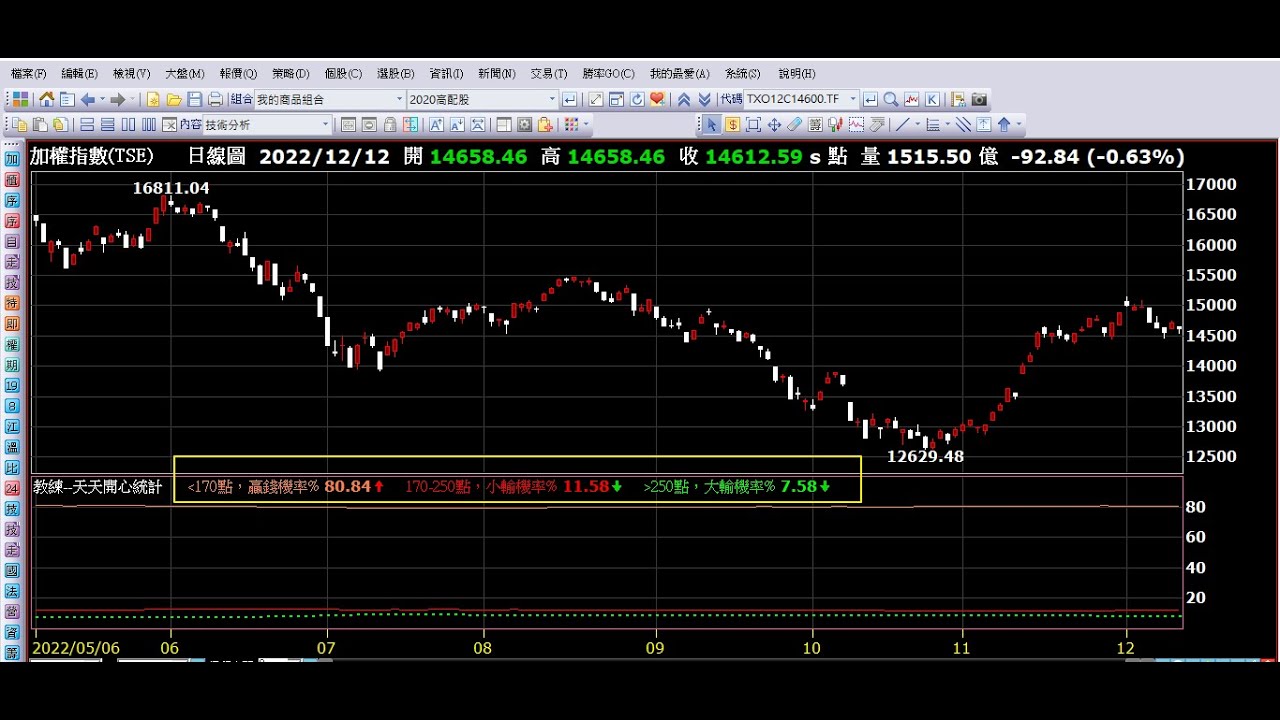
Task: Click the 法 sidebar button
Action: (x=12, y=591)
